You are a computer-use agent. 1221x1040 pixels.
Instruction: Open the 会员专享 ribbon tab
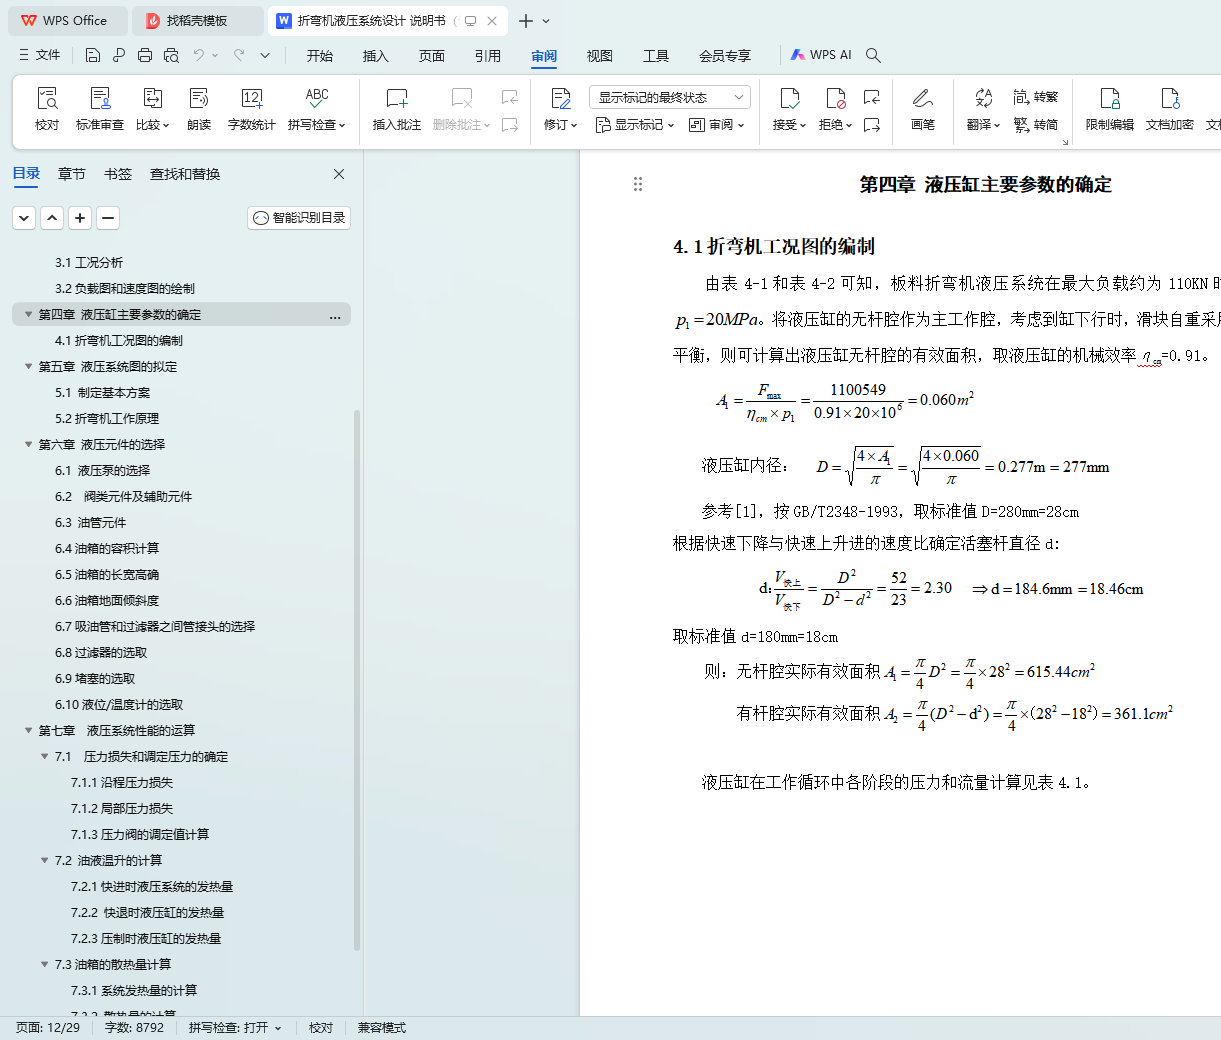(x=725, y=55)
